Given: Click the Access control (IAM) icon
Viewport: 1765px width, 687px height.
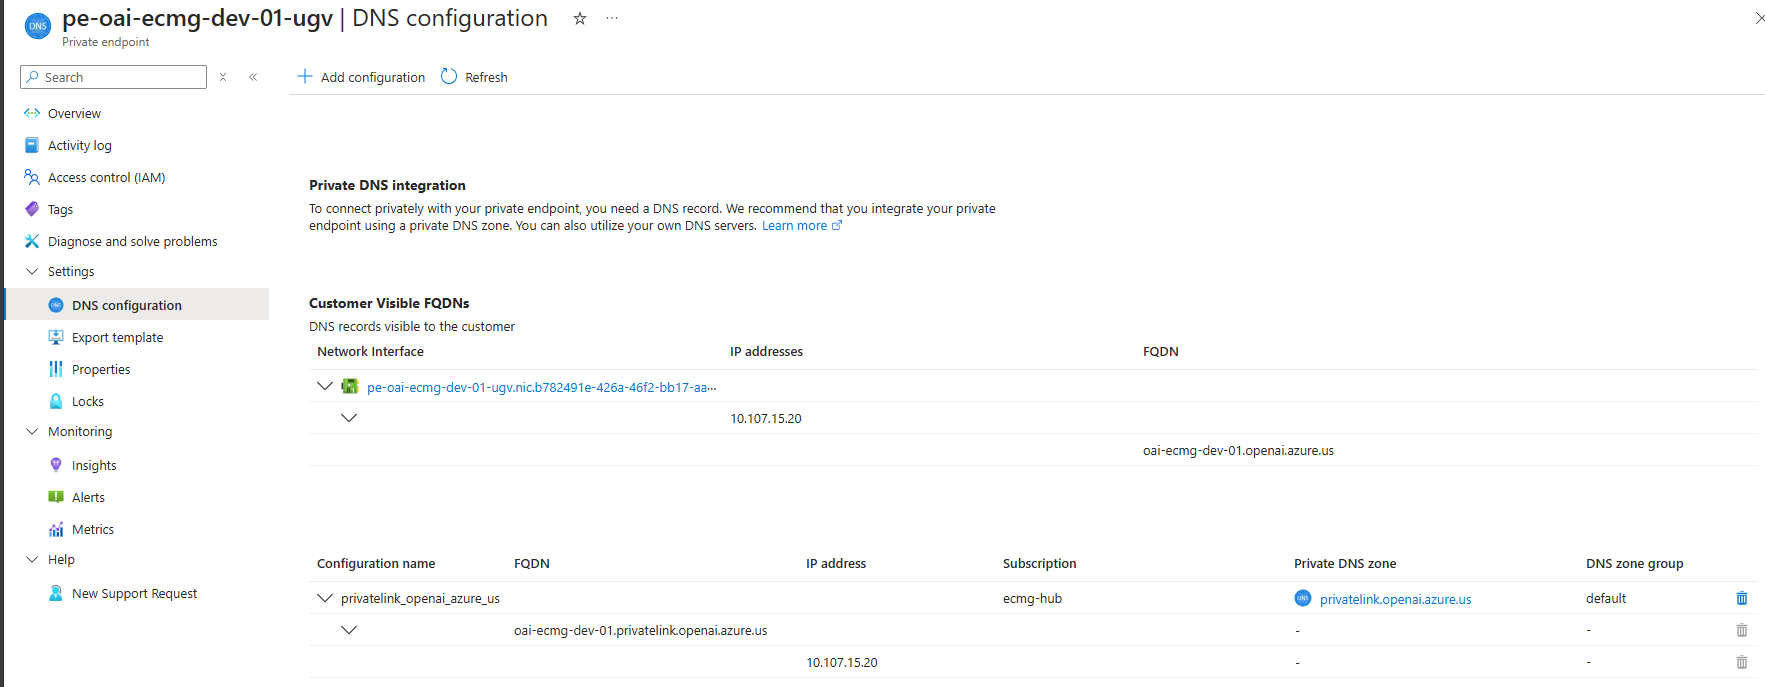Looking at the screenshot, I should (x=32, y=177).
